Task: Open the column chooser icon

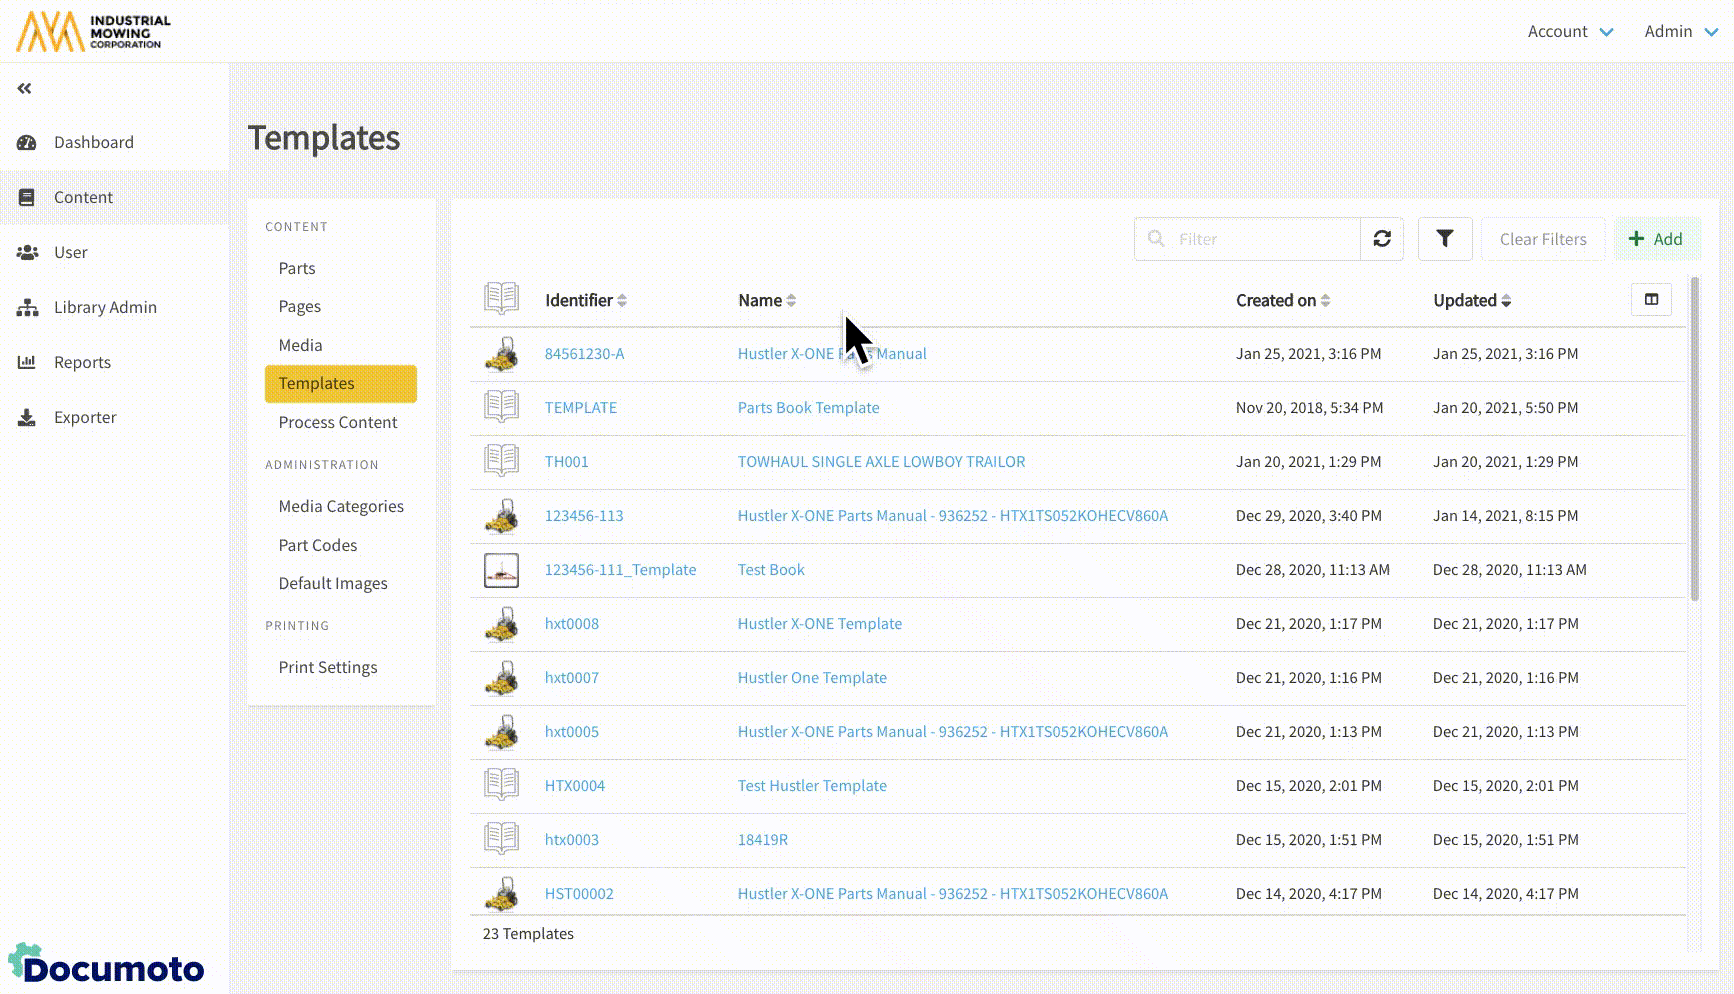Action: click(1651, 300)
